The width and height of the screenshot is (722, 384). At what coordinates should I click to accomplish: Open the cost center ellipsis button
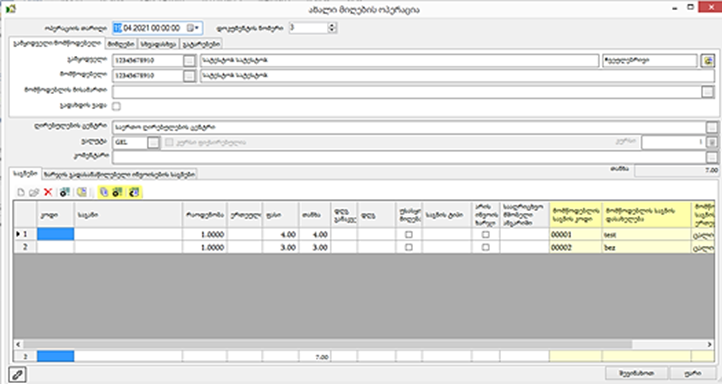(711, 127)
